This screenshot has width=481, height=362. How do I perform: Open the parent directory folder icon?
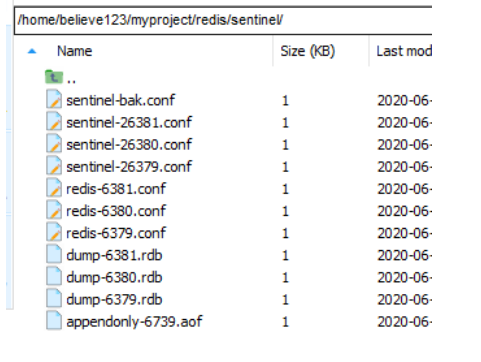tap(54, 77)
